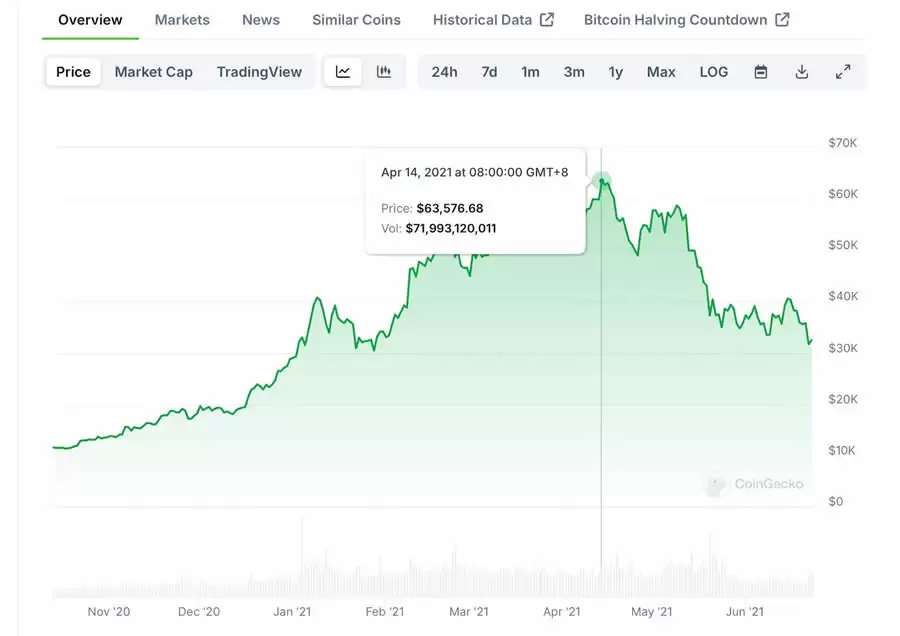The width and height of the screenshot is (900, 636).
Task: Set time range to 7d
Action: coord(489,72)
